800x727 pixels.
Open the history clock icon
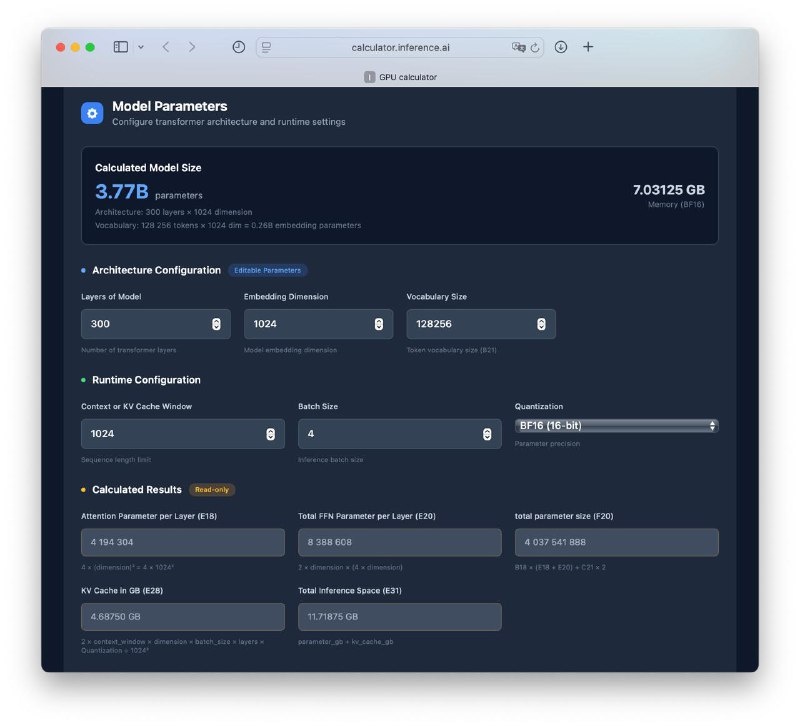tap(238, 47)
